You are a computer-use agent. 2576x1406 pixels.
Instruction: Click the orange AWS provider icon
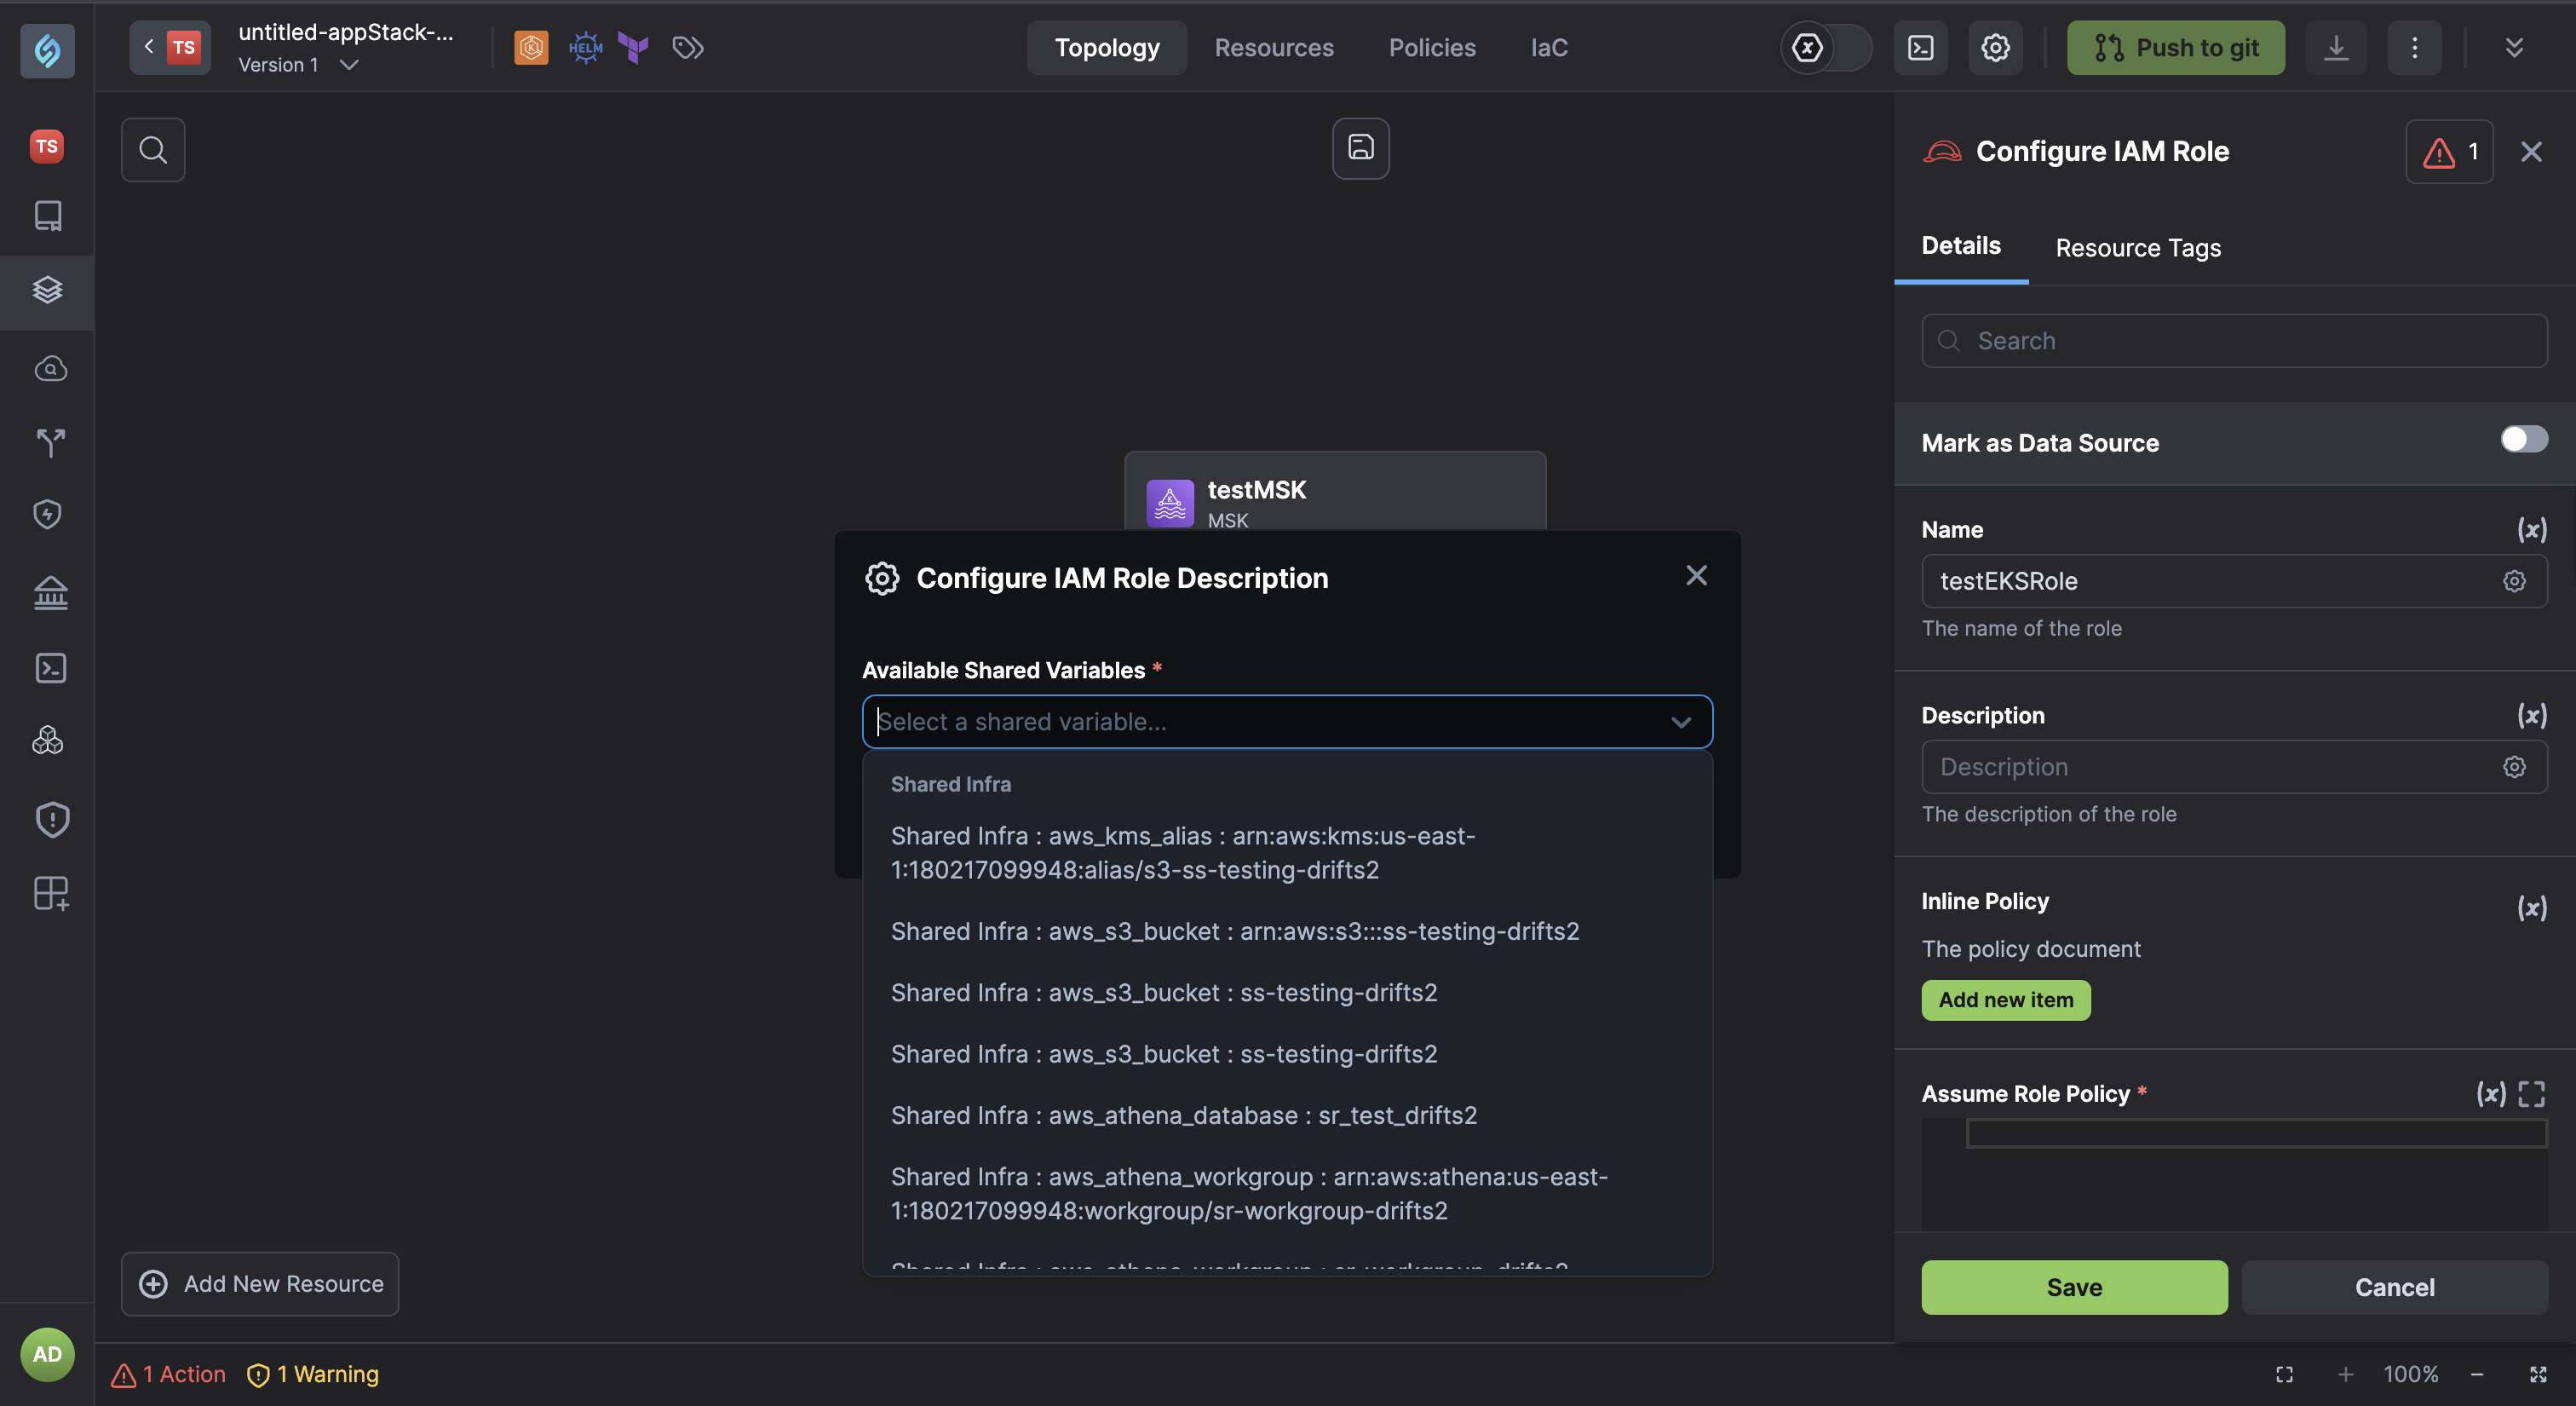531,47
